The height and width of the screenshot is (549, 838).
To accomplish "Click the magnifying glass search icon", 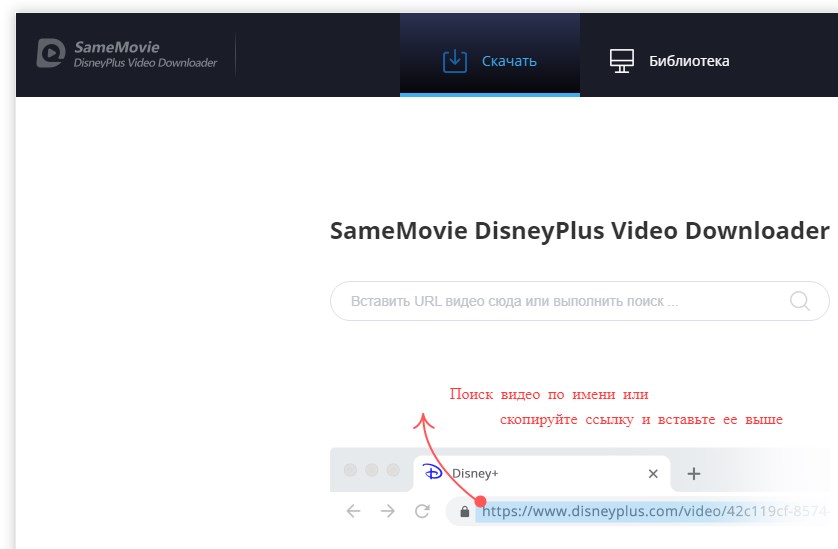I will pyautogui.click(x=800, y=301).
